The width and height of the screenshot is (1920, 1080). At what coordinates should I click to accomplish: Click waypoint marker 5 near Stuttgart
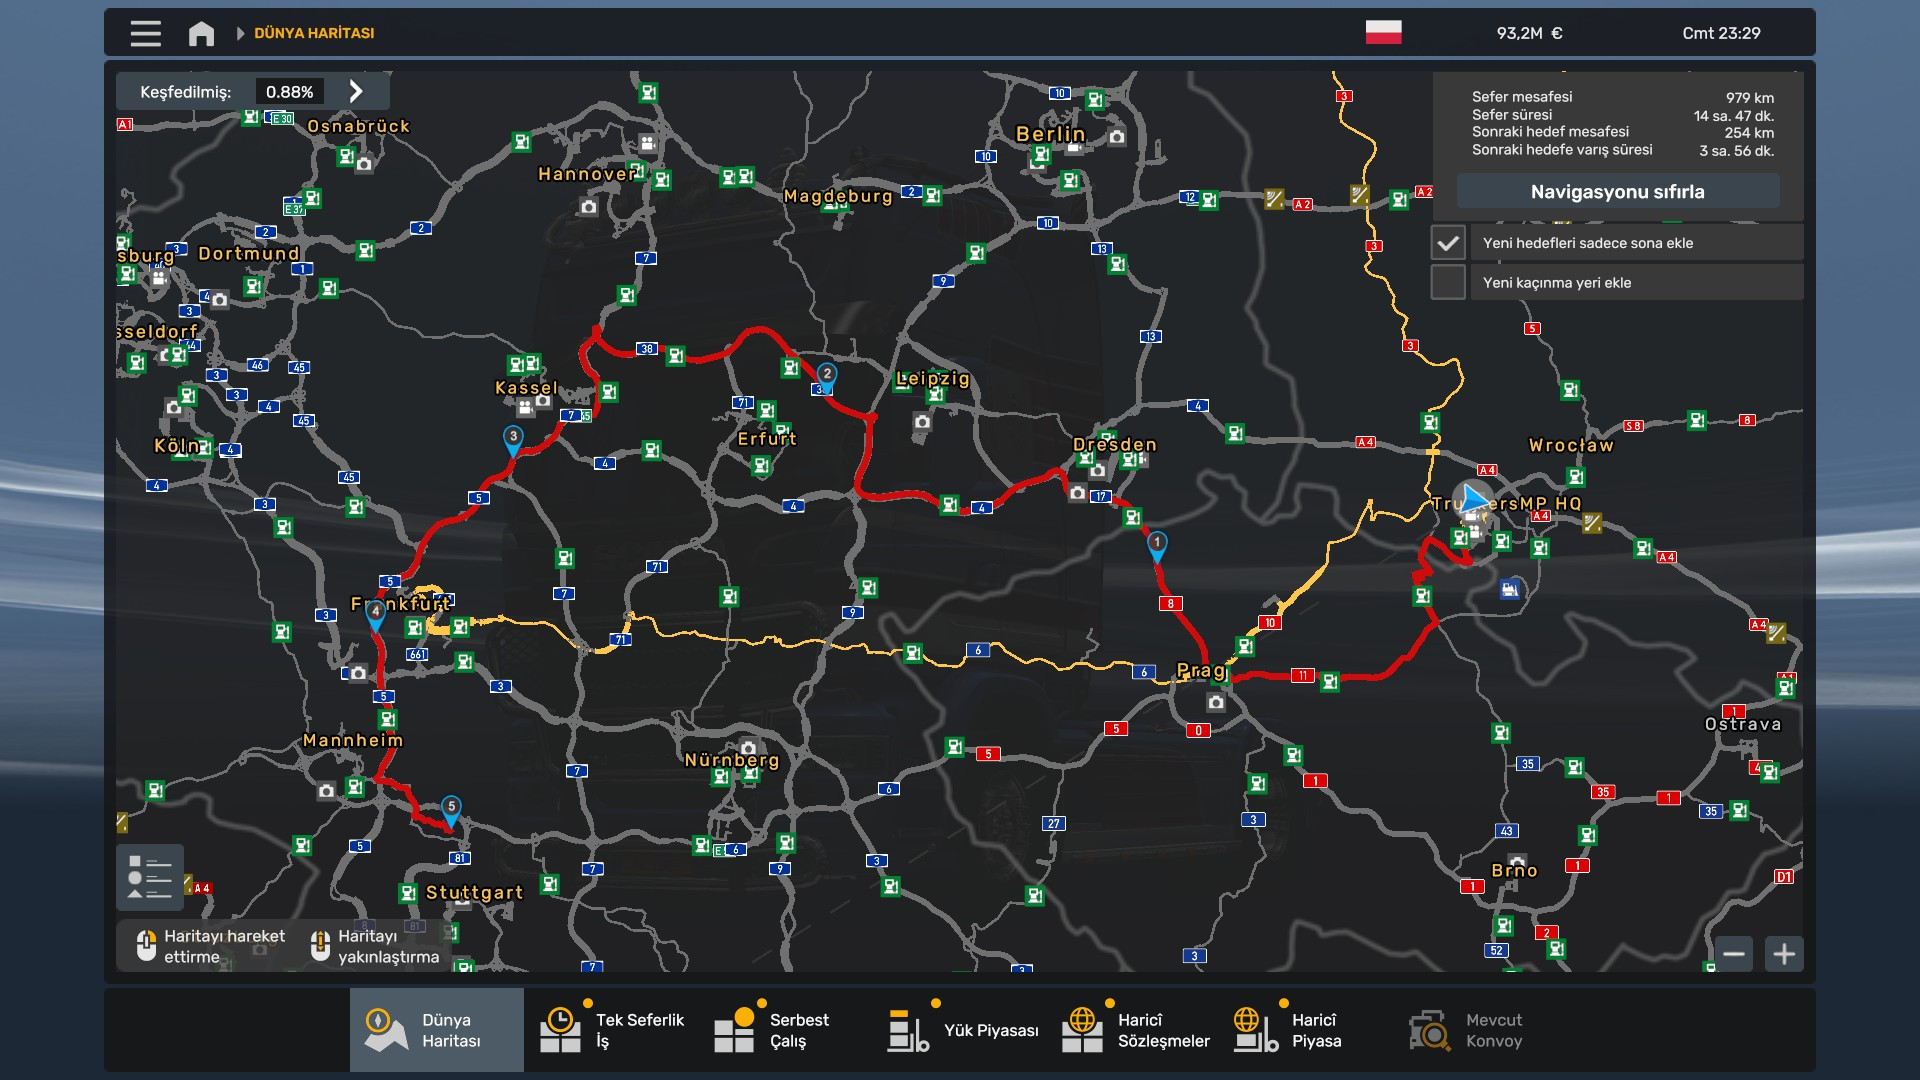pos(451,810)
